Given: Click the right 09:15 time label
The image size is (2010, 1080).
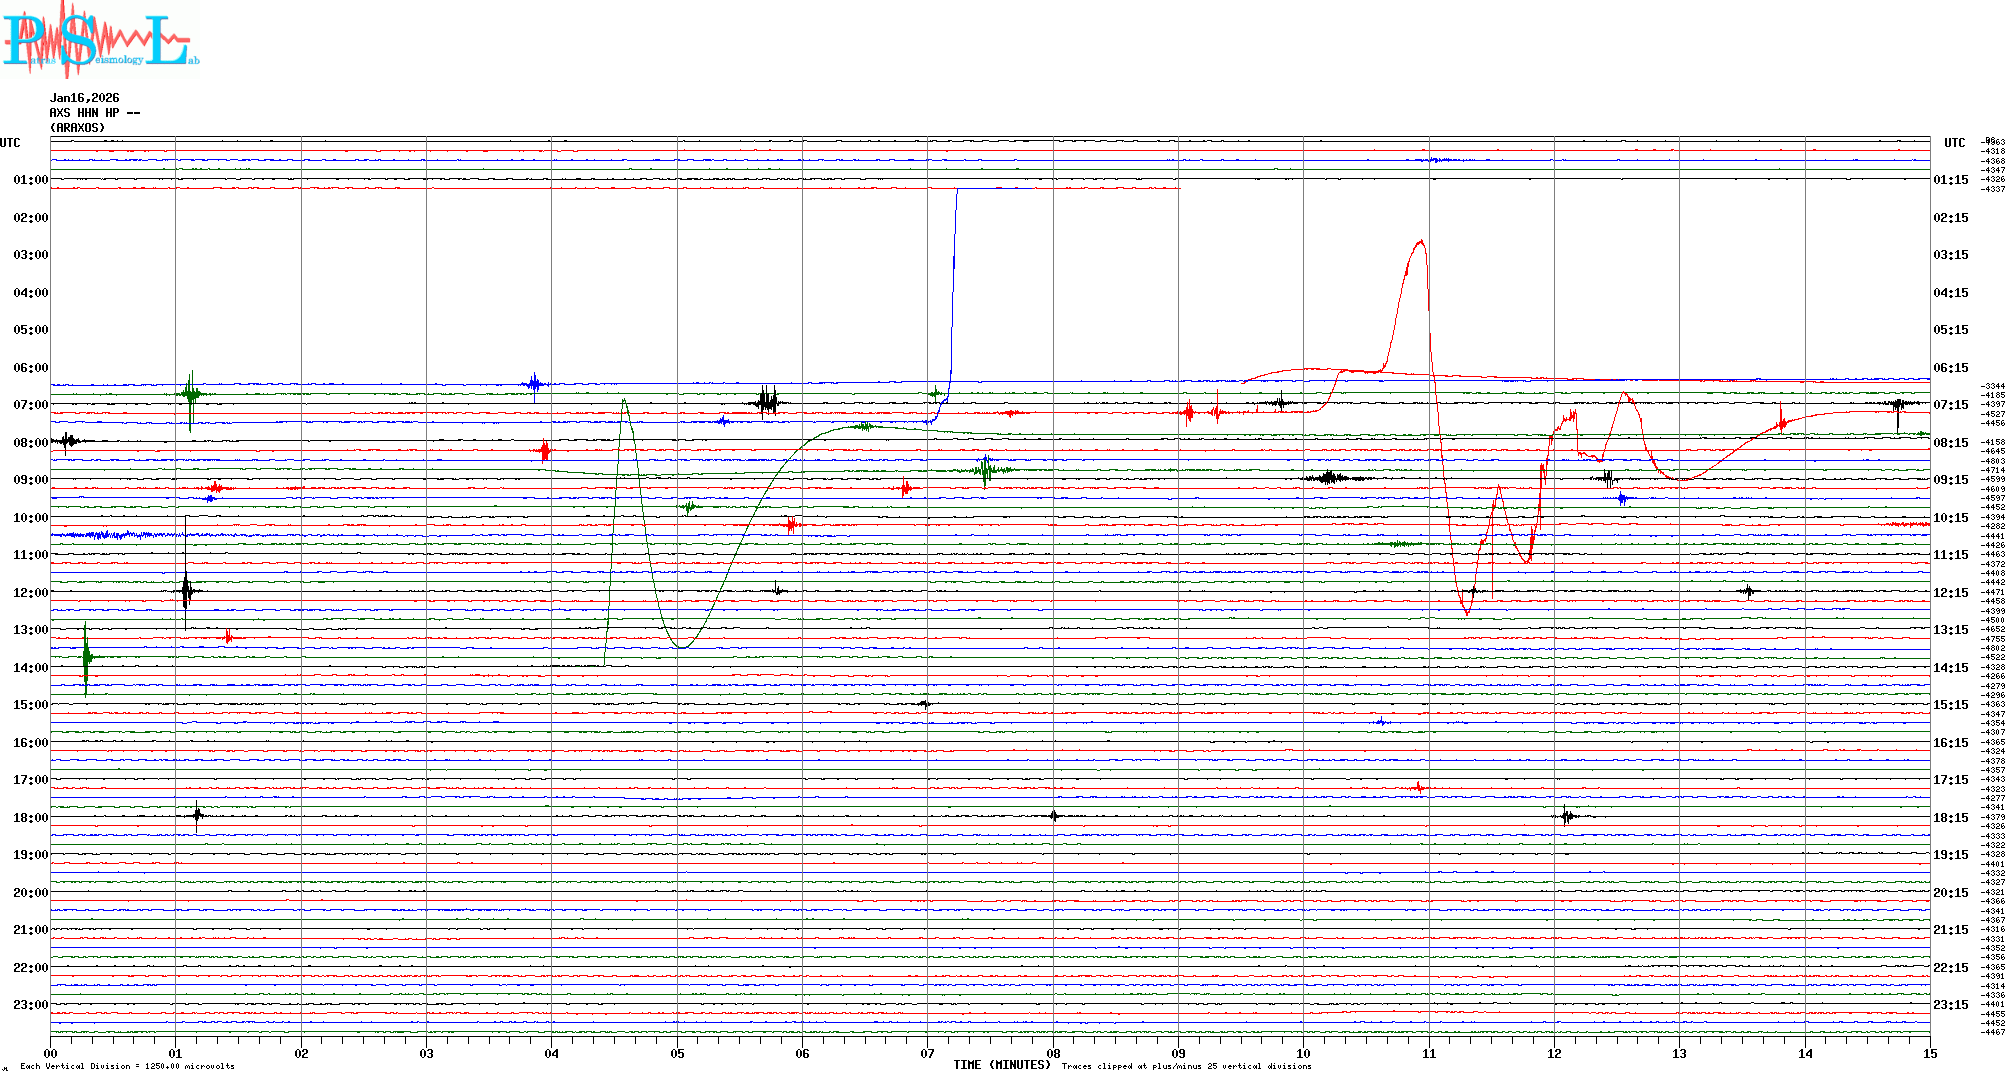Looking at the screenshot, I should [x=1950, y=480].
